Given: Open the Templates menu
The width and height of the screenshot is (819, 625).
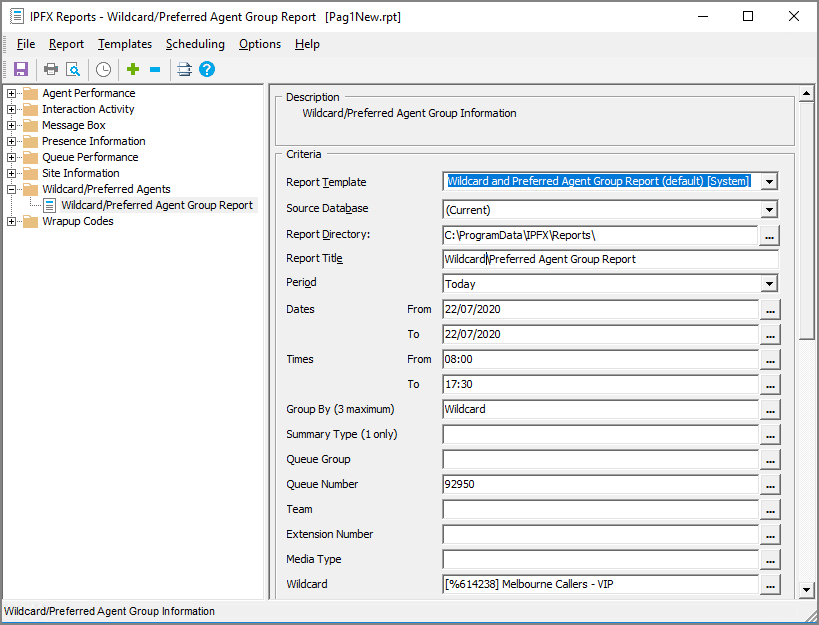Looking at the screenshot, I should pyautogui.click(x=125, y=44).
